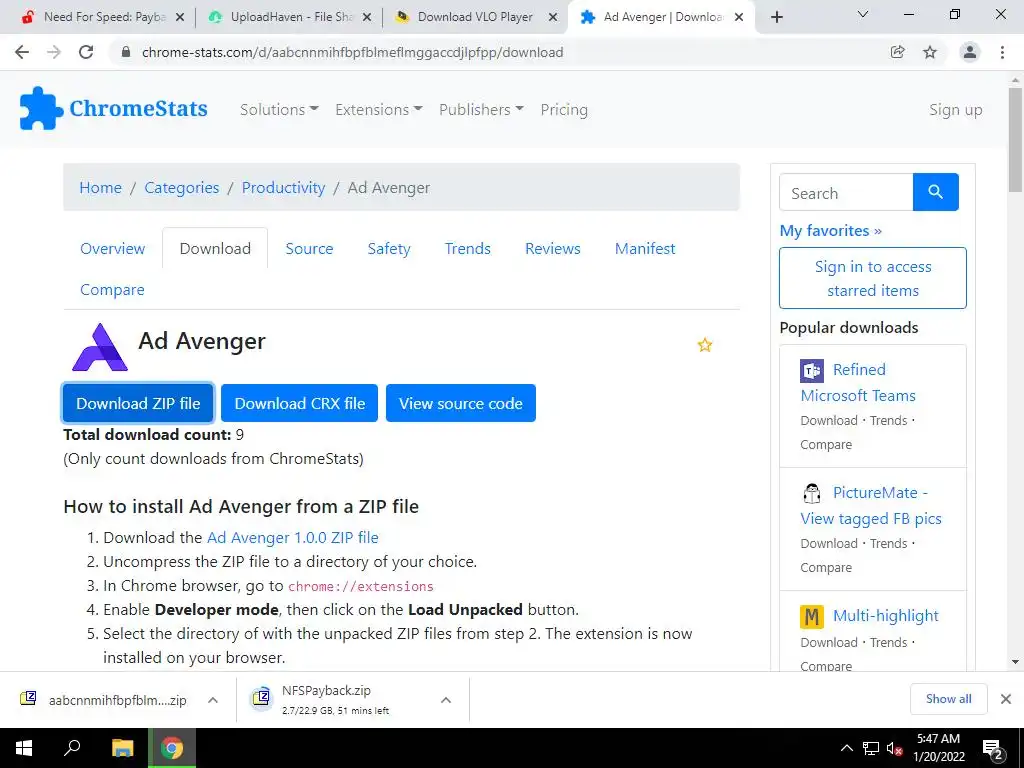
Task: Open a new tab with plus icon
Action: pyautogui.click(x=776, y=17)
